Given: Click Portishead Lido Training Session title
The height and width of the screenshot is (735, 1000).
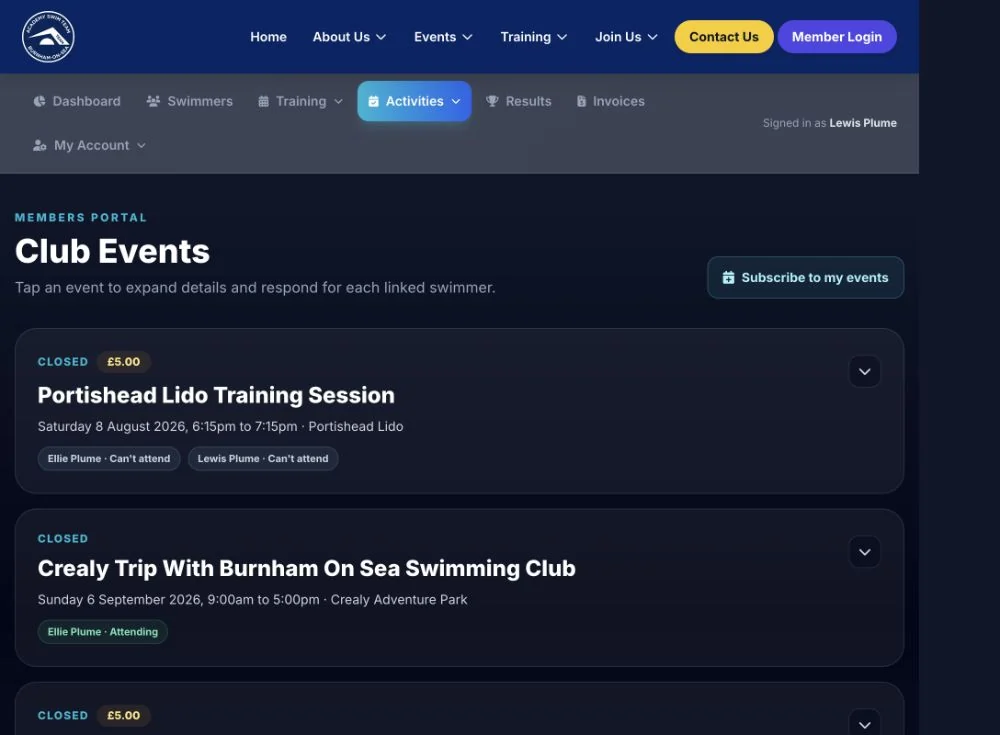Looking at the screenshot, I should [x=216, y=396].
